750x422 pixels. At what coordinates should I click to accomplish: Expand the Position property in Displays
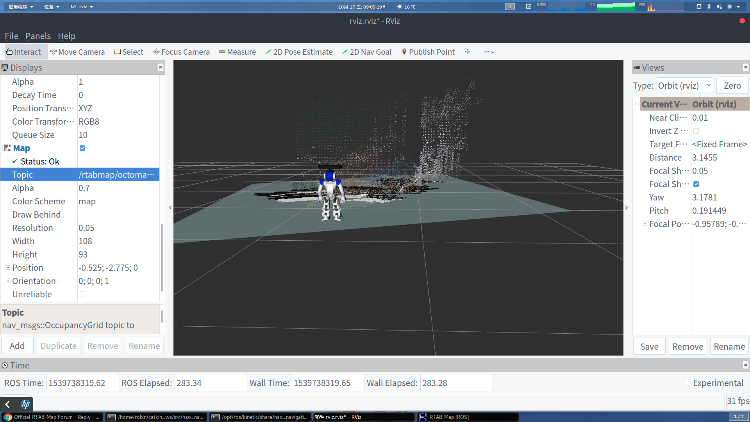point(7,268)
